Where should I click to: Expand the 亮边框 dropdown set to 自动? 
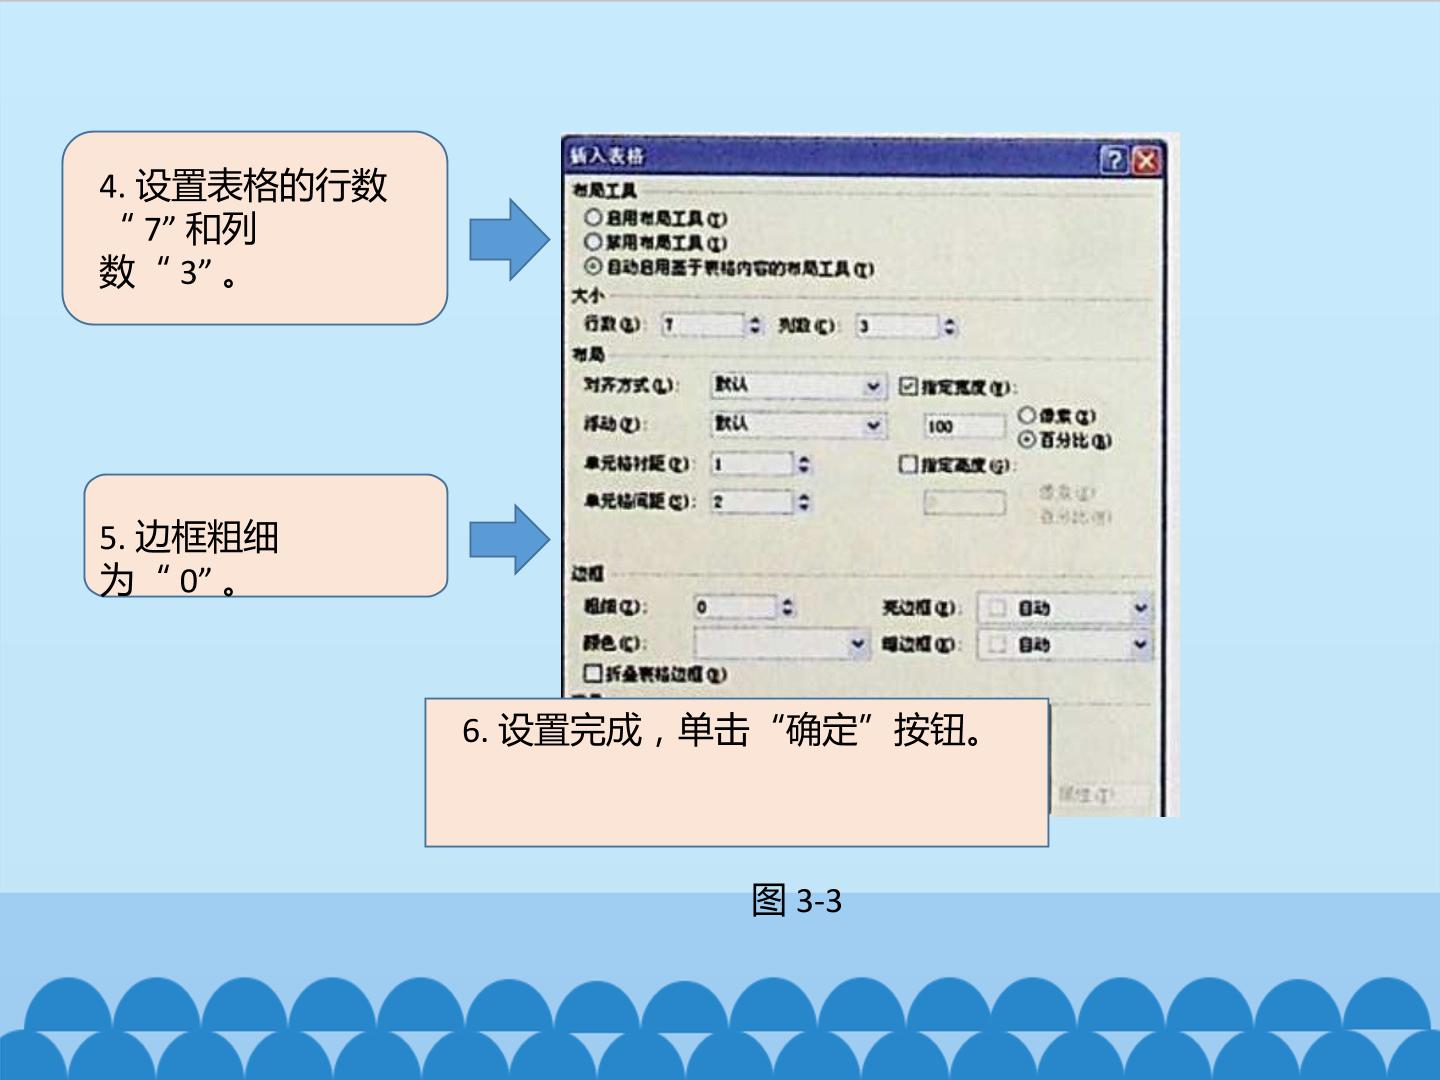coord(1064,608)
